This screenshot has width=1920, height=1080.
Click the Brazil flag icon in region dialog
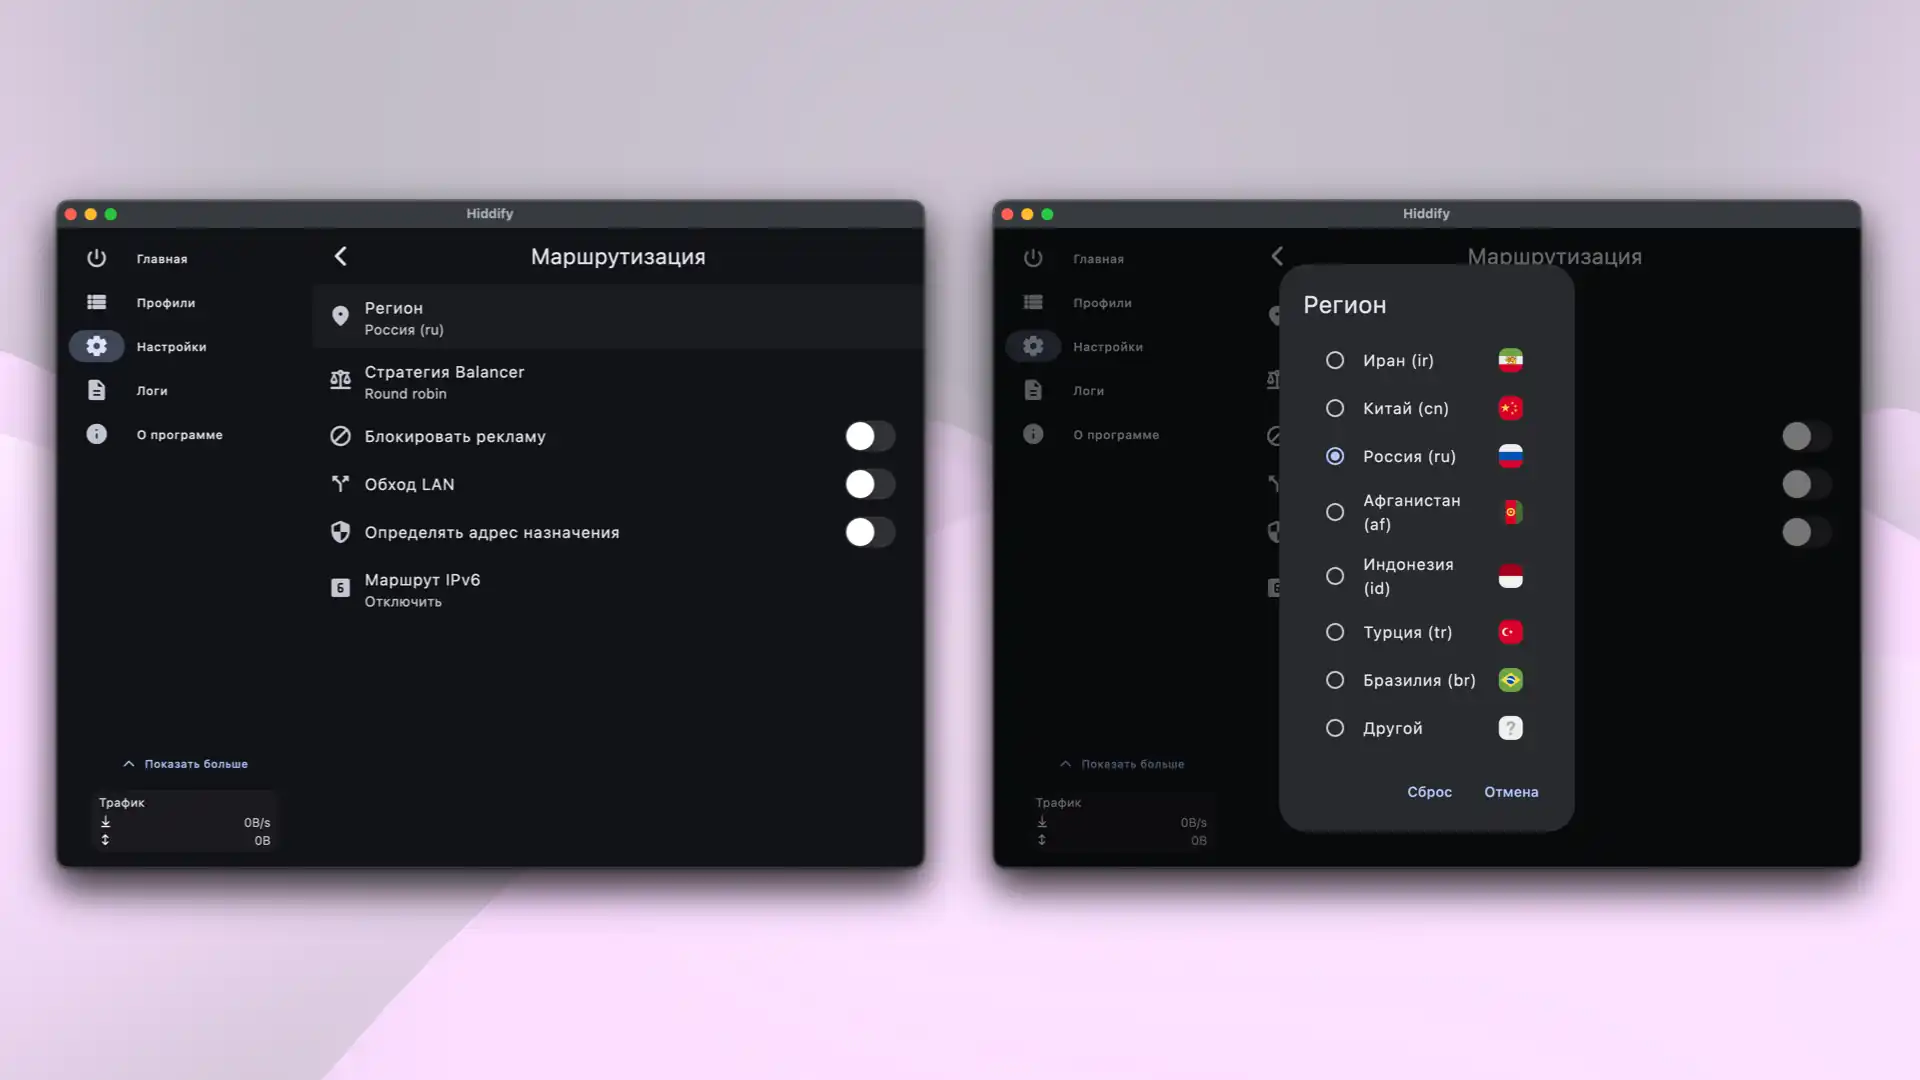point(1510,680)
